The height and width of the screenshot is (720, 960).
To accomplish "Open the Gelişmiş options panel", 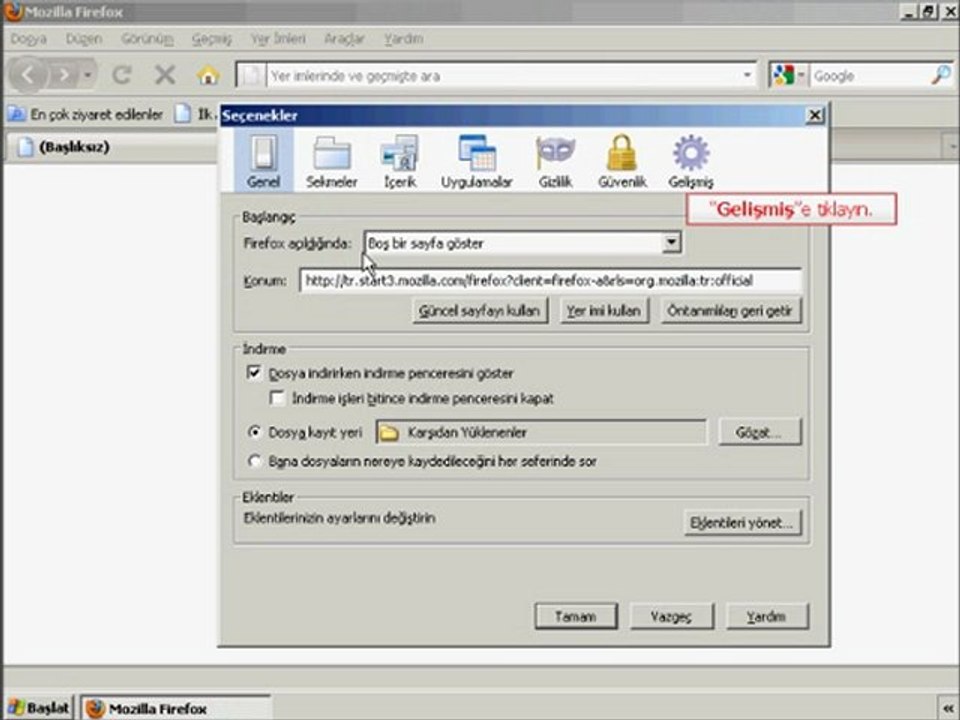I will 691,160.
